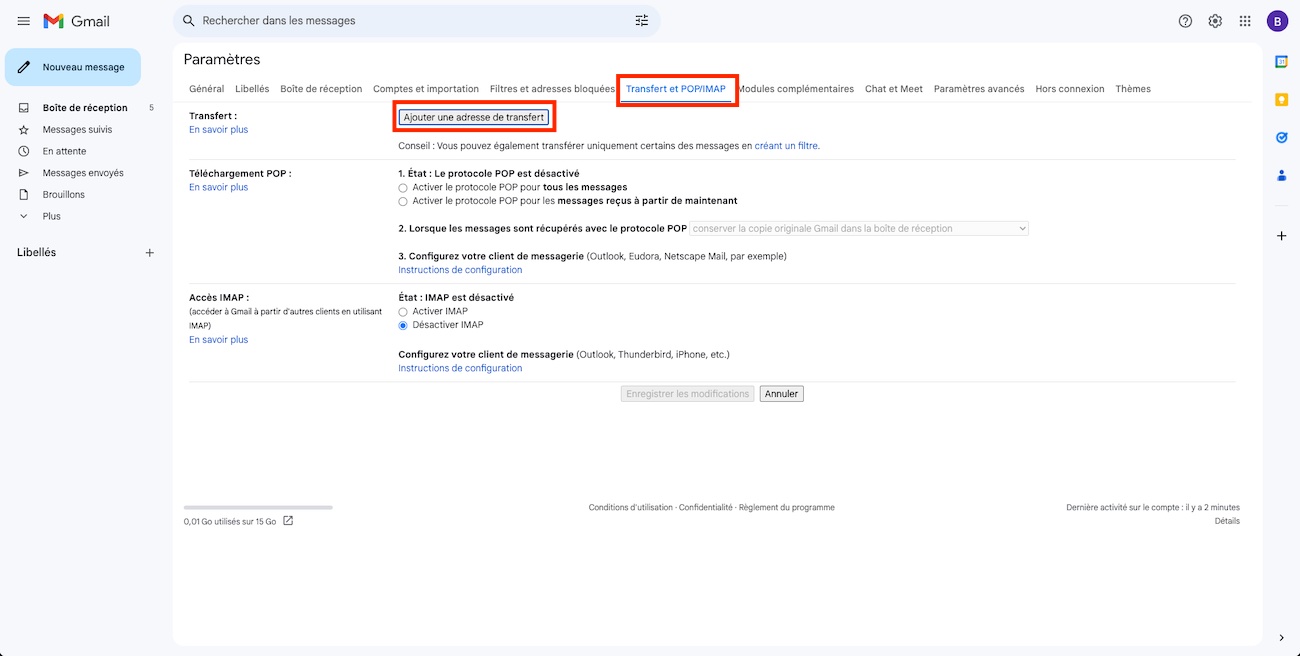Viewport: 1300px width, 656px height.
Task: Select Désactiver IMAP radio button
Action: coord(403,325)
